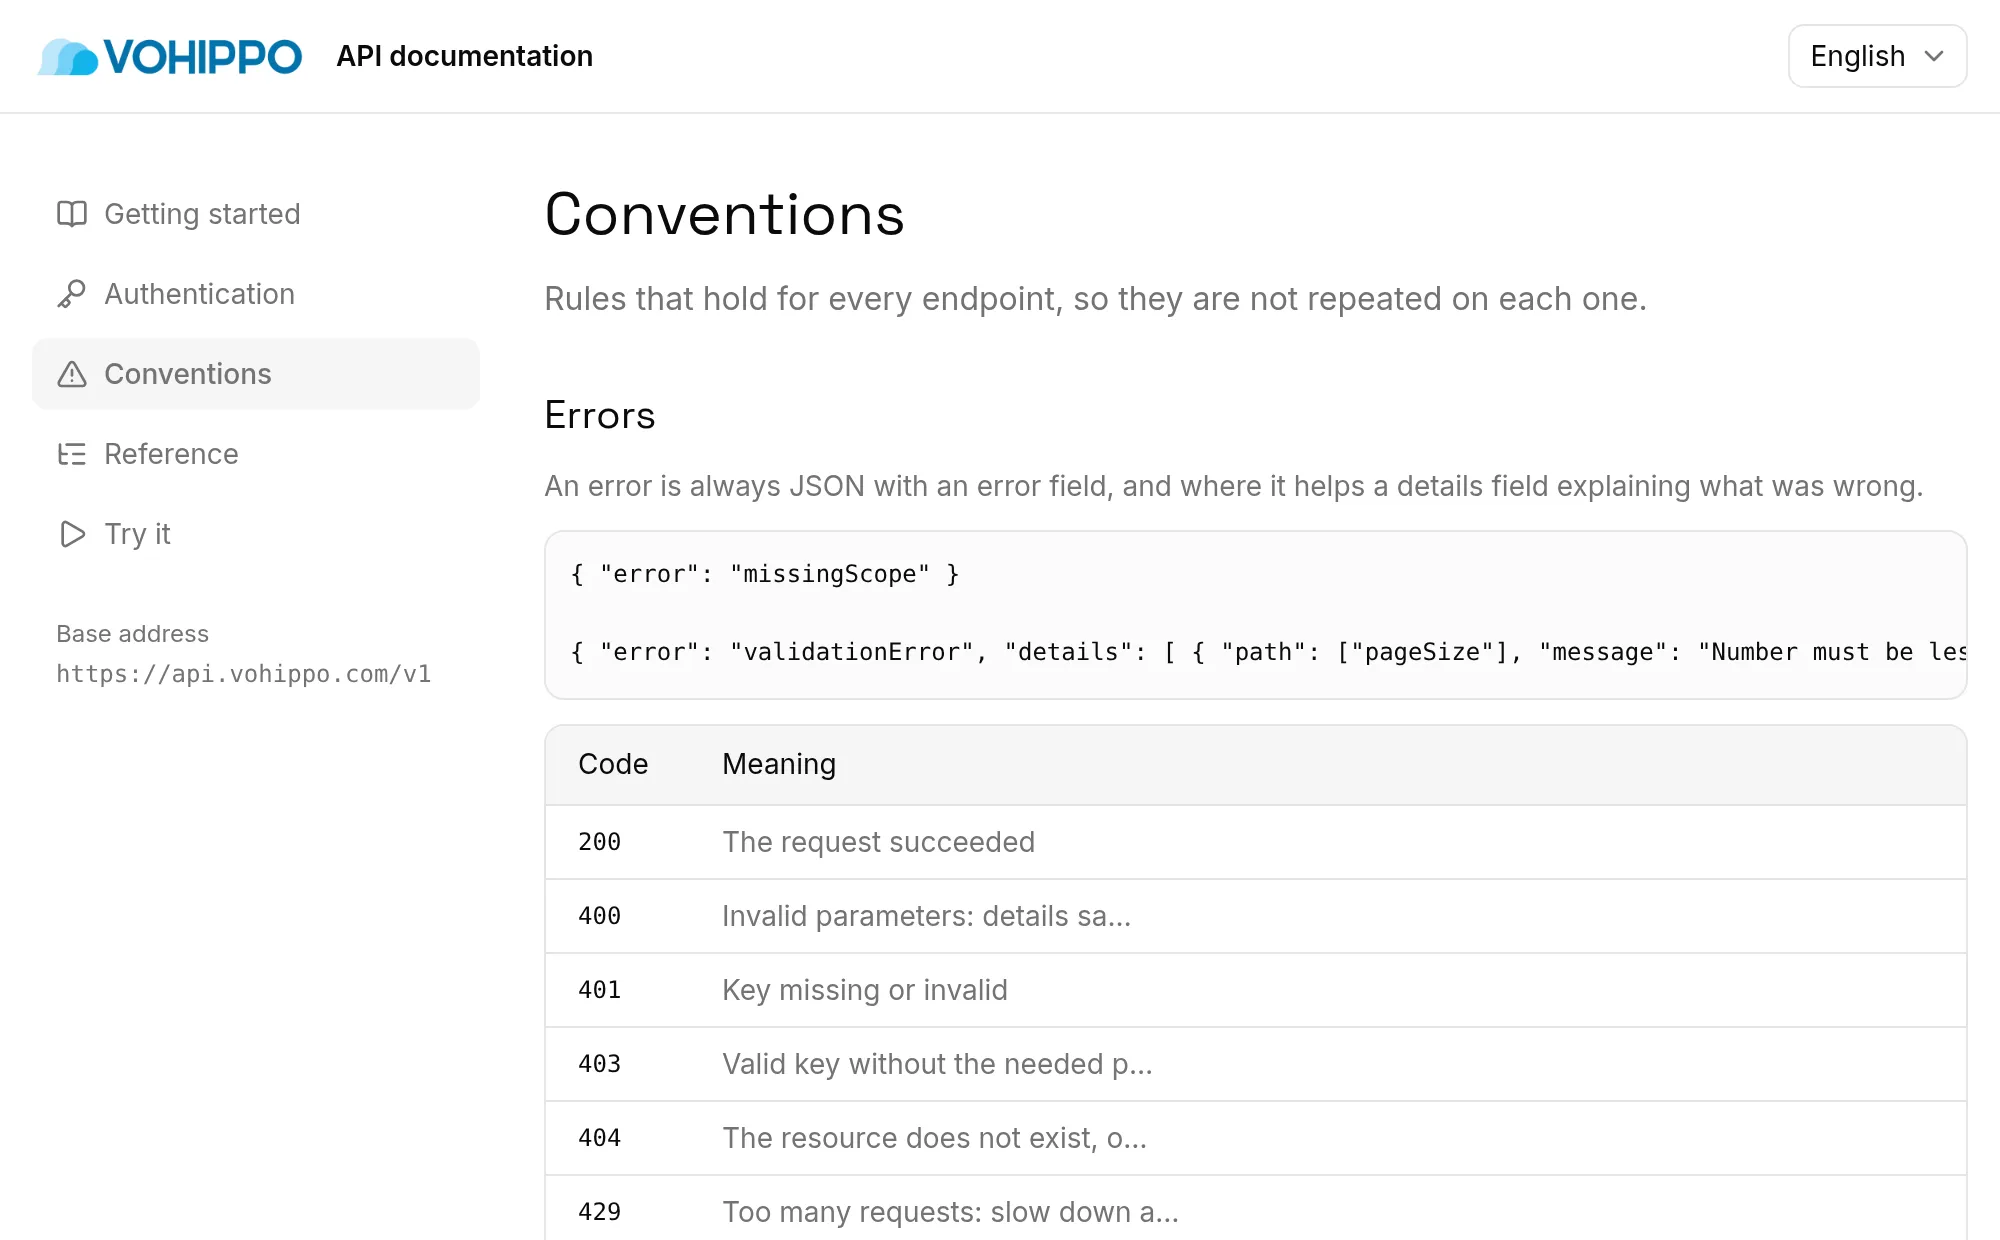
Task: Click the 200 status code cell
Action: [x=600, y=842]
